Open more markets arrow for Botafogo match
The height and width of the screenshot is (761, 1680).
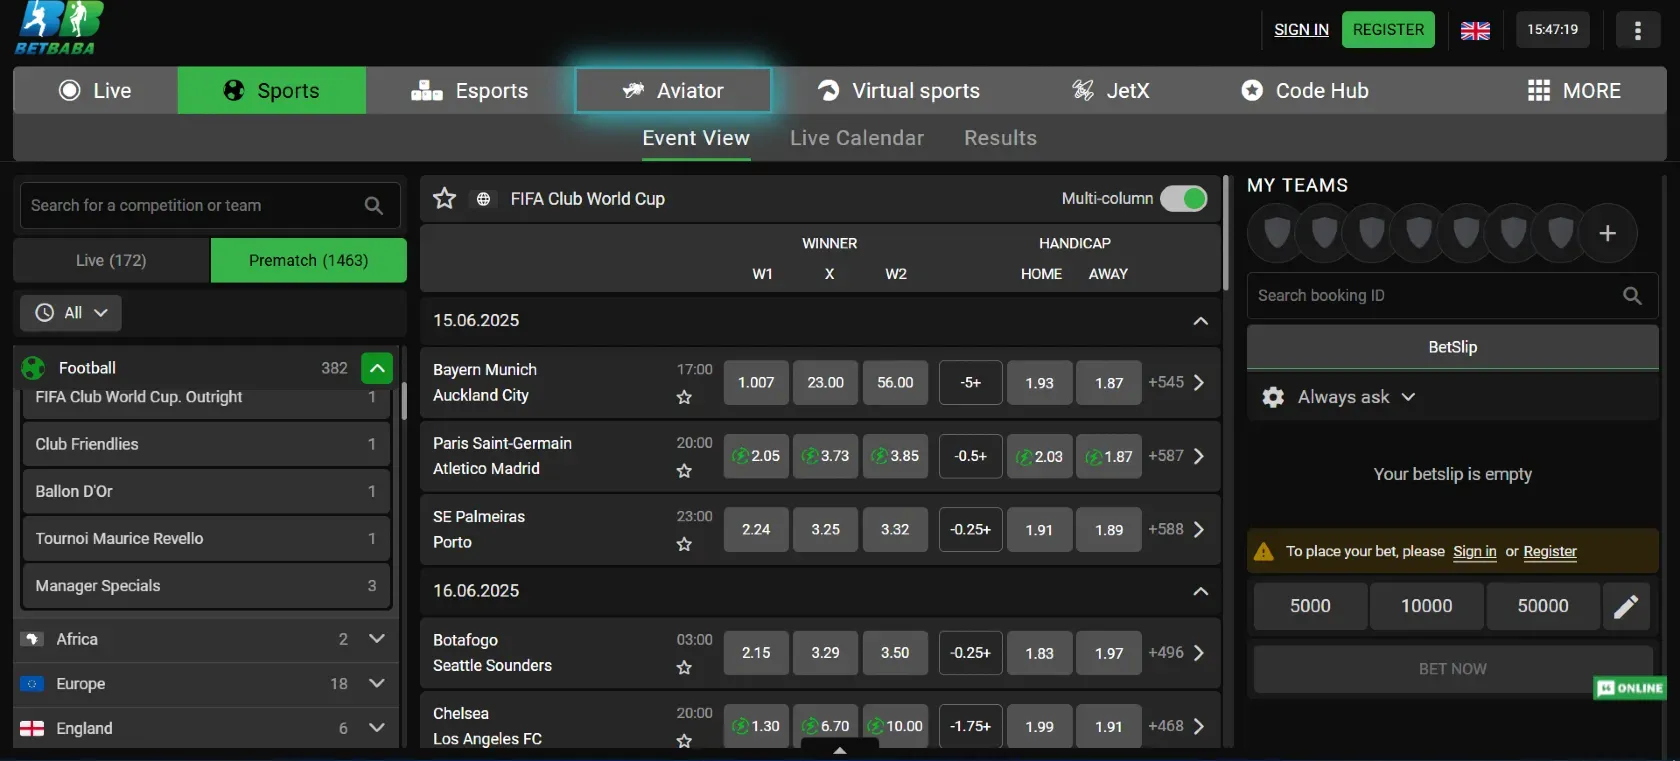(x=1199, y=653)
